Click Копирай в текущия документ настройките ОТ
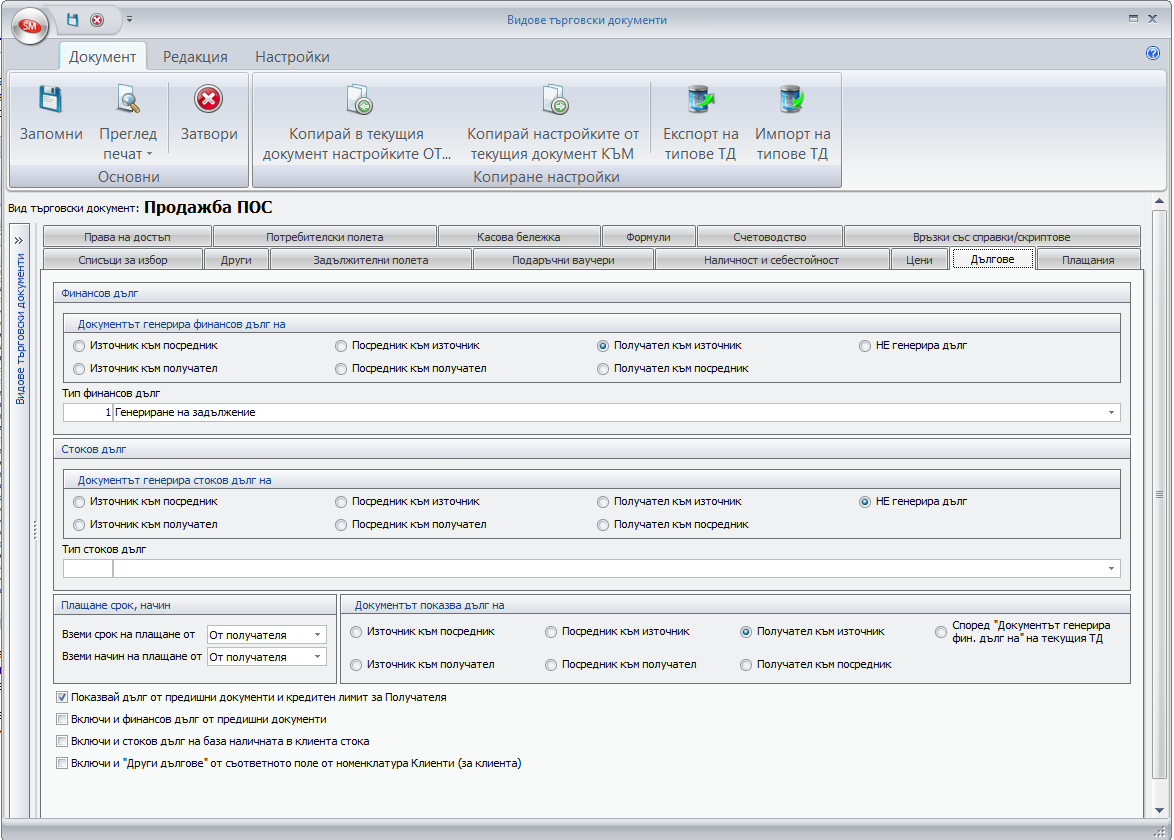This screenshot has height=840, width=1174. coord(357,121)
